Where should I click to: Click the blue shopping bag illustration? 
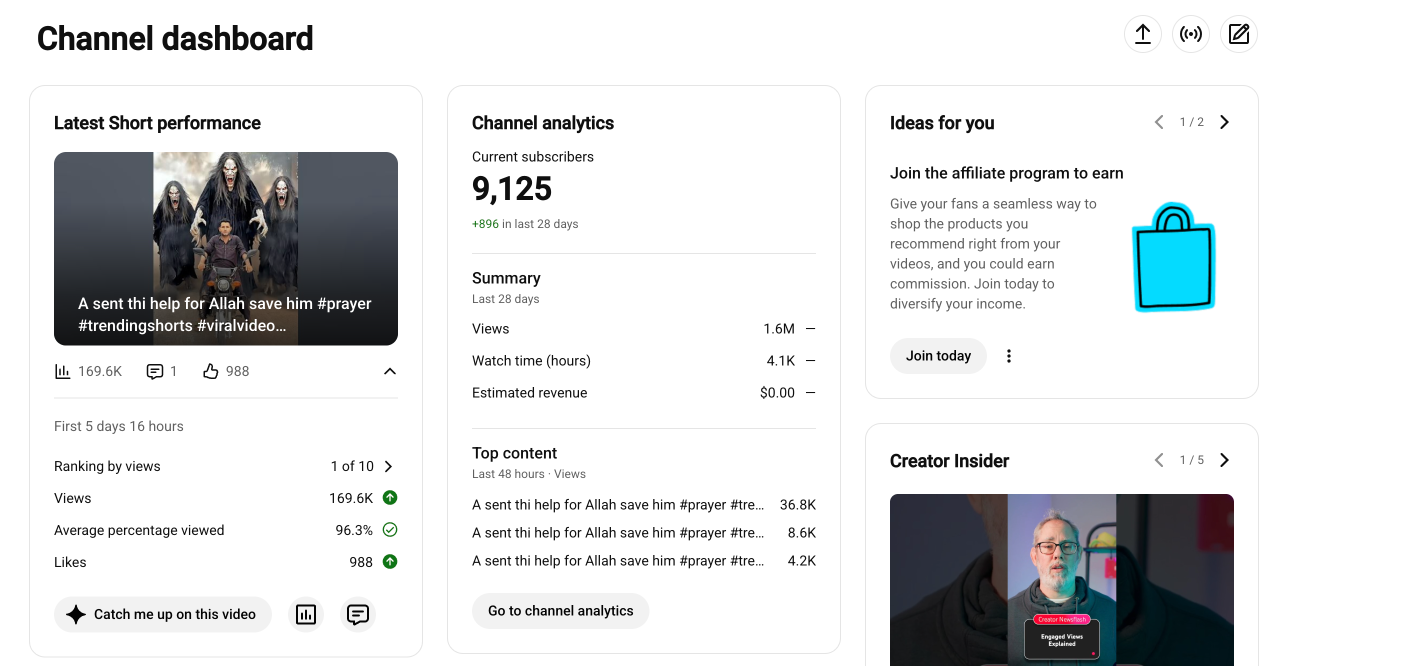click(x=1173, y=257)
